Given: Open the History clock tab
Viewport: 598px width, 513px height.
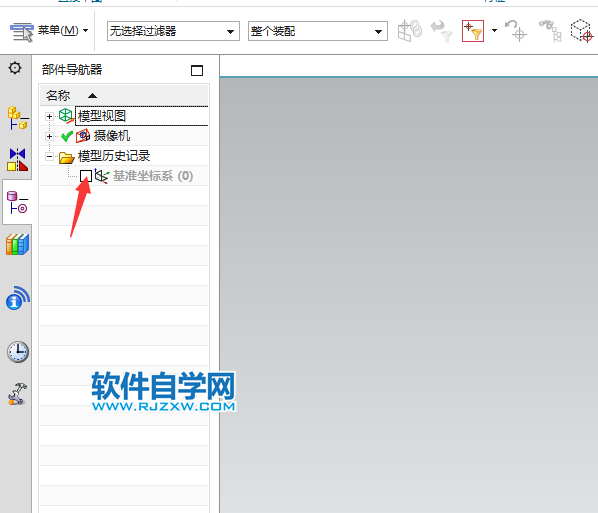Looking at the screenshot, I should (x=18, y=352).
